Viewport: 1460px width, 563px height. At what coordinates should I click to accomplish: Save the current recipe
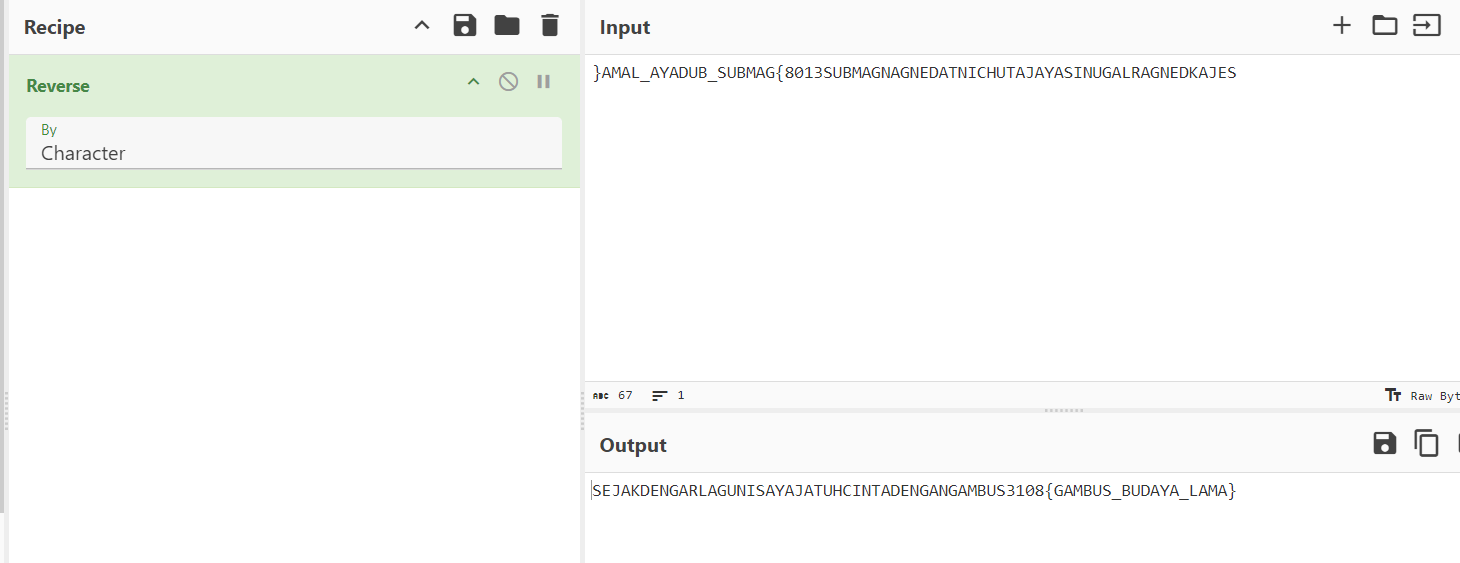[465, 26]
